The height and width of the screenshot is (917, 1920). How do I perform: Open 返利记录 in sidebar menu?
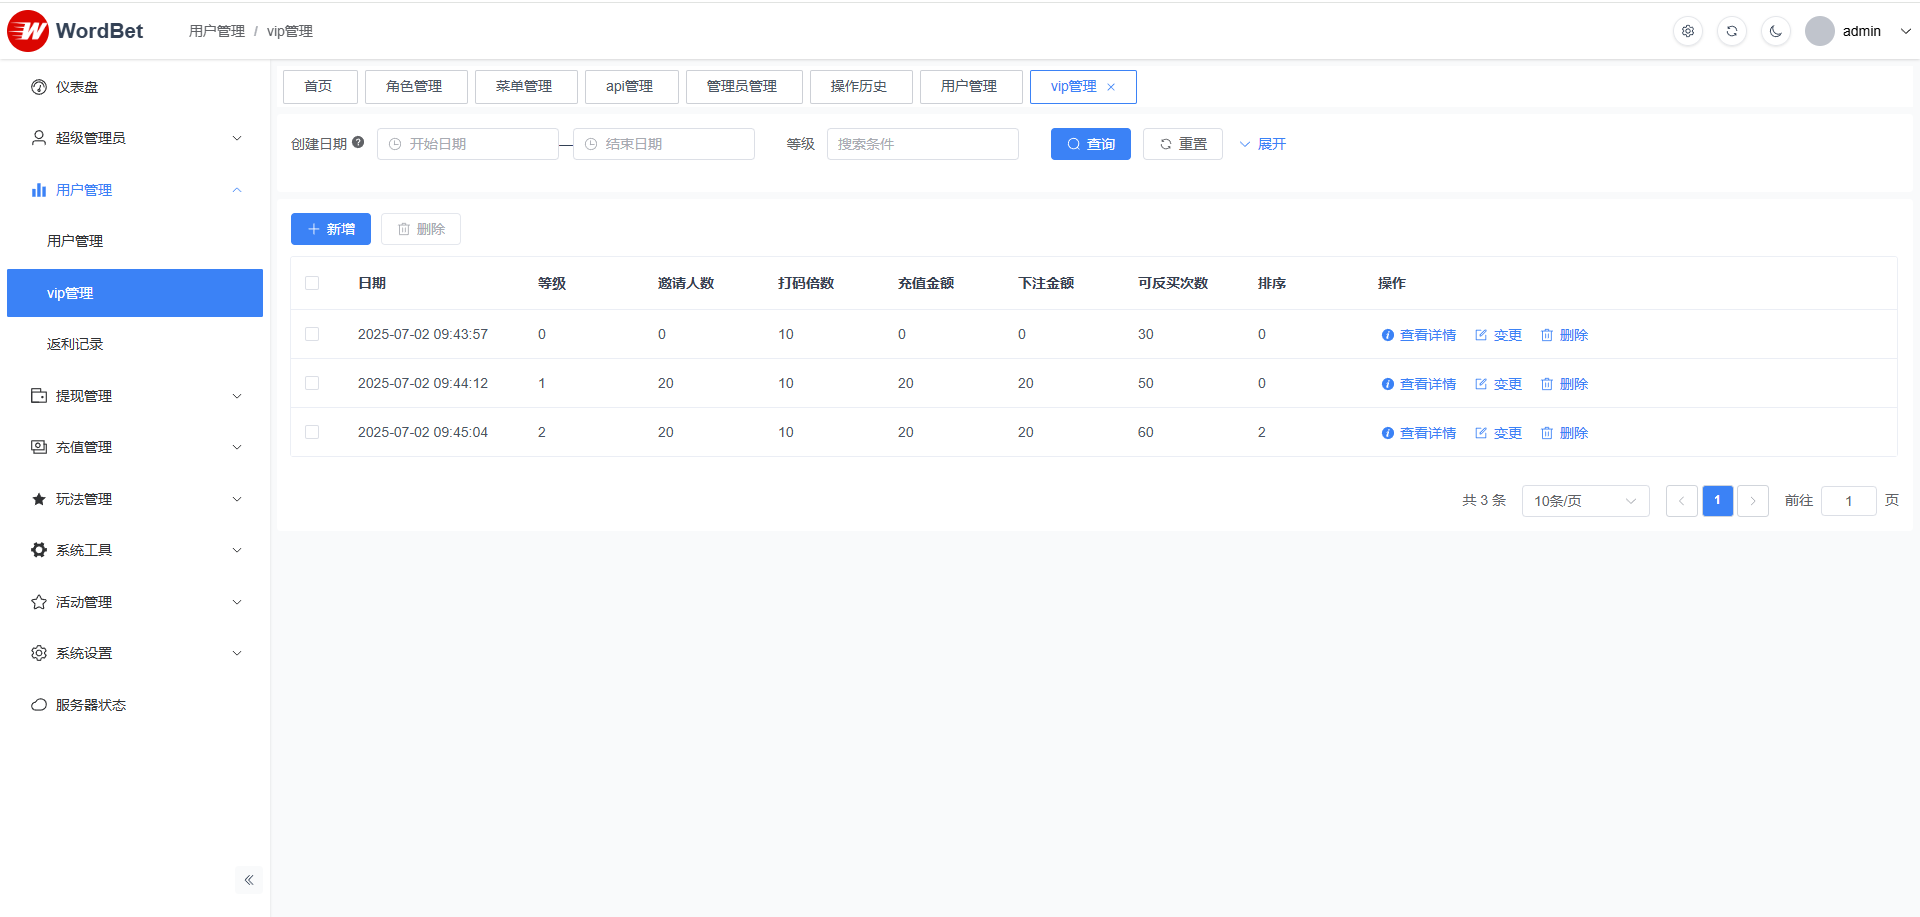pyautogui.click(x=75, y=344)
